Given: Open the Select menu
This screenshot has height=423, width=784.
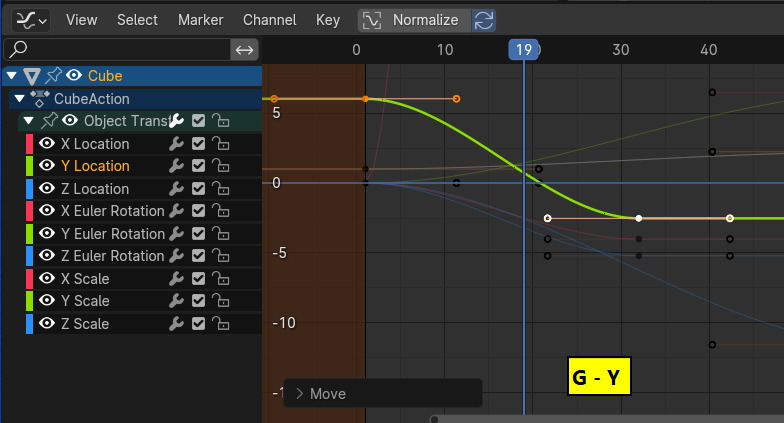Looking at the screenshot, I should coord(137,20).
